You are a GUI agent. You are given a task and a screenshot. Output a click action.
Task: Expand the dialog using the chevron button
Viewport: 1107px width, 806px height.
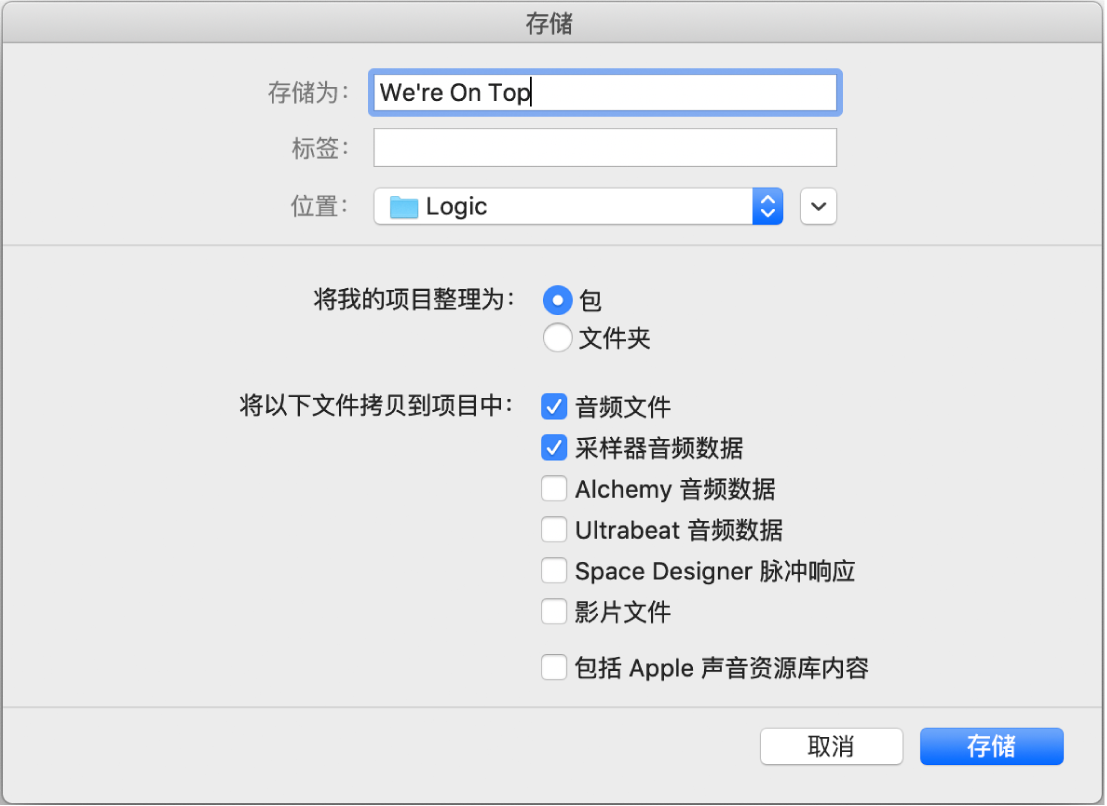pos(817,206)
